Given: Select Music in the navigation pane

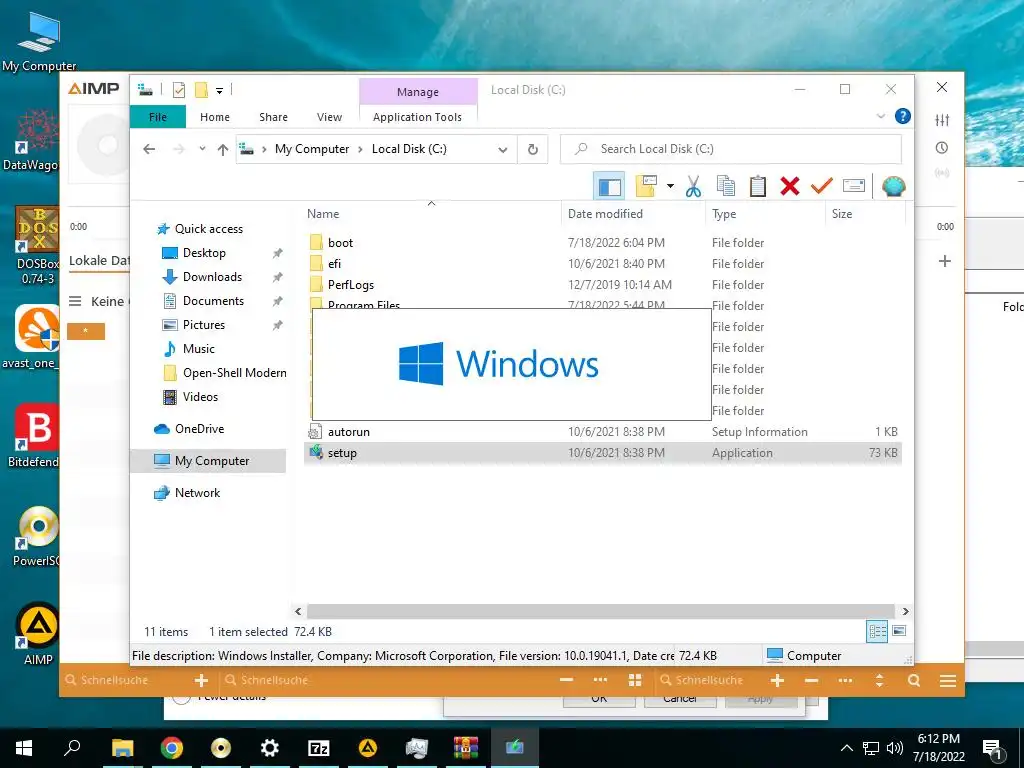Looking at the screenshot, I should [x=199, y=349].
